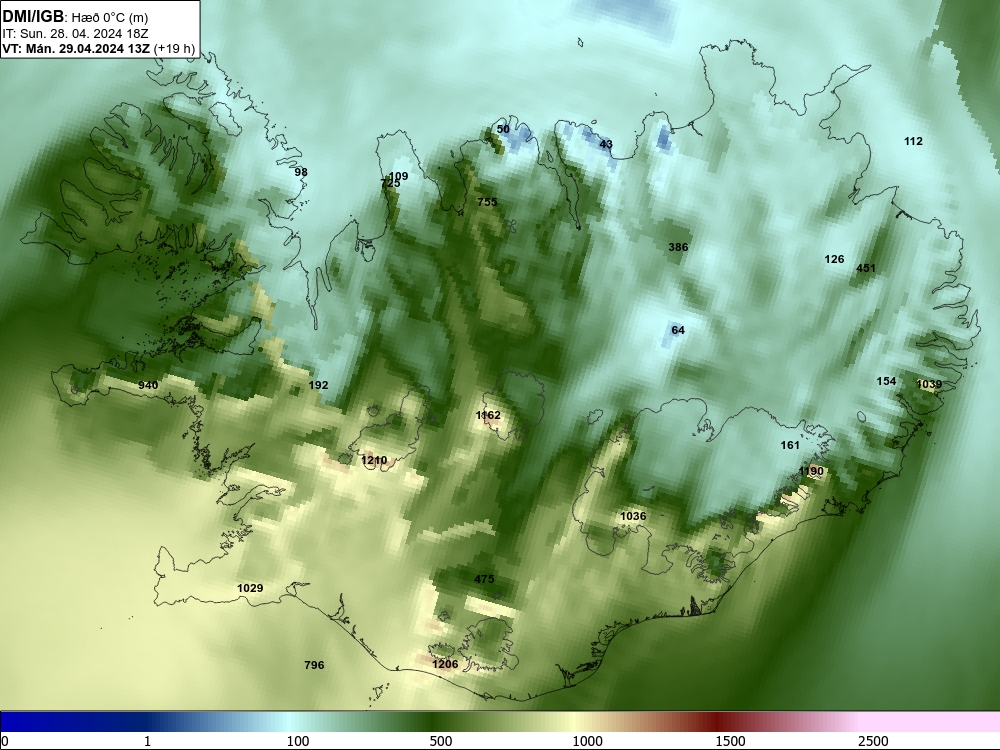Image resolution: width=1000 pixels, height=750 pixels.
Task: Click the map value 1190
Action: 811,471
